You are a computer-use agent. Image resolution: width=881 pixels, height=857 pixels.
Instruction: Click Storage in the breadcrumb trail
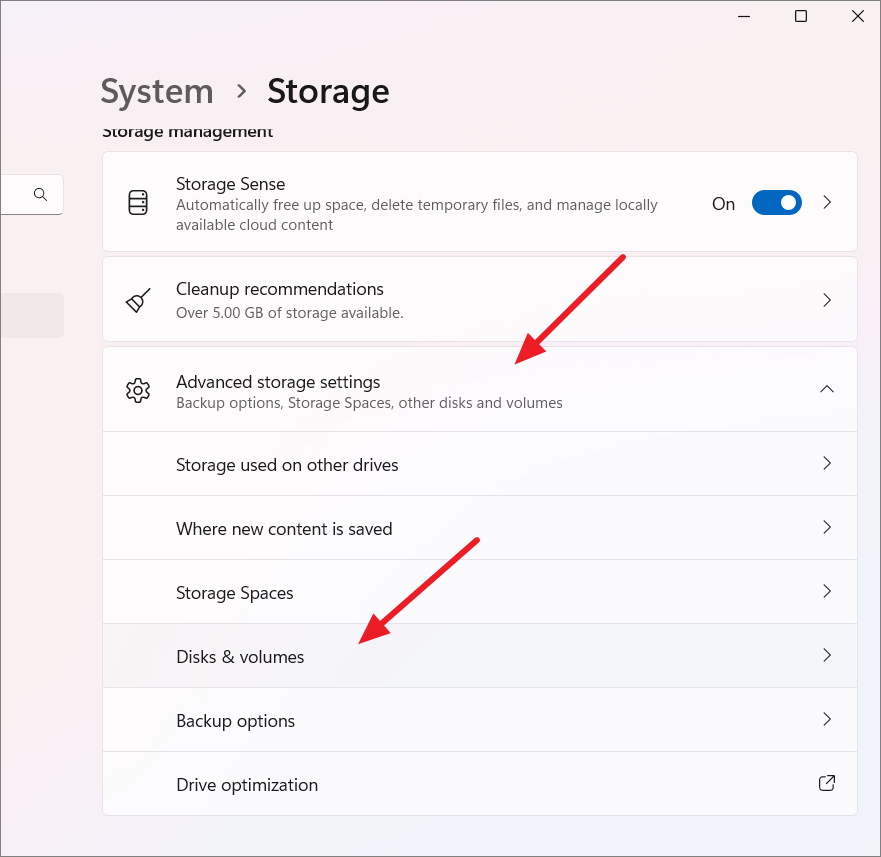328,91
